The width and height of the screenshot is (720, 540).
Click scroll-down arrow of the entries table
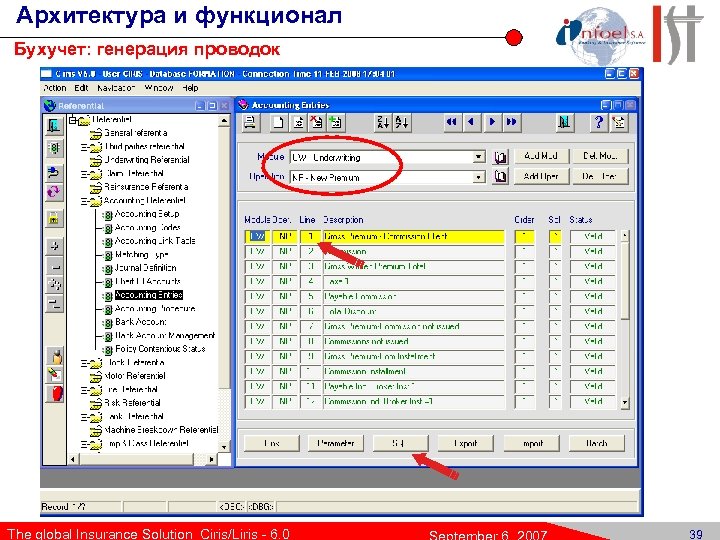(x=624, y=403)
